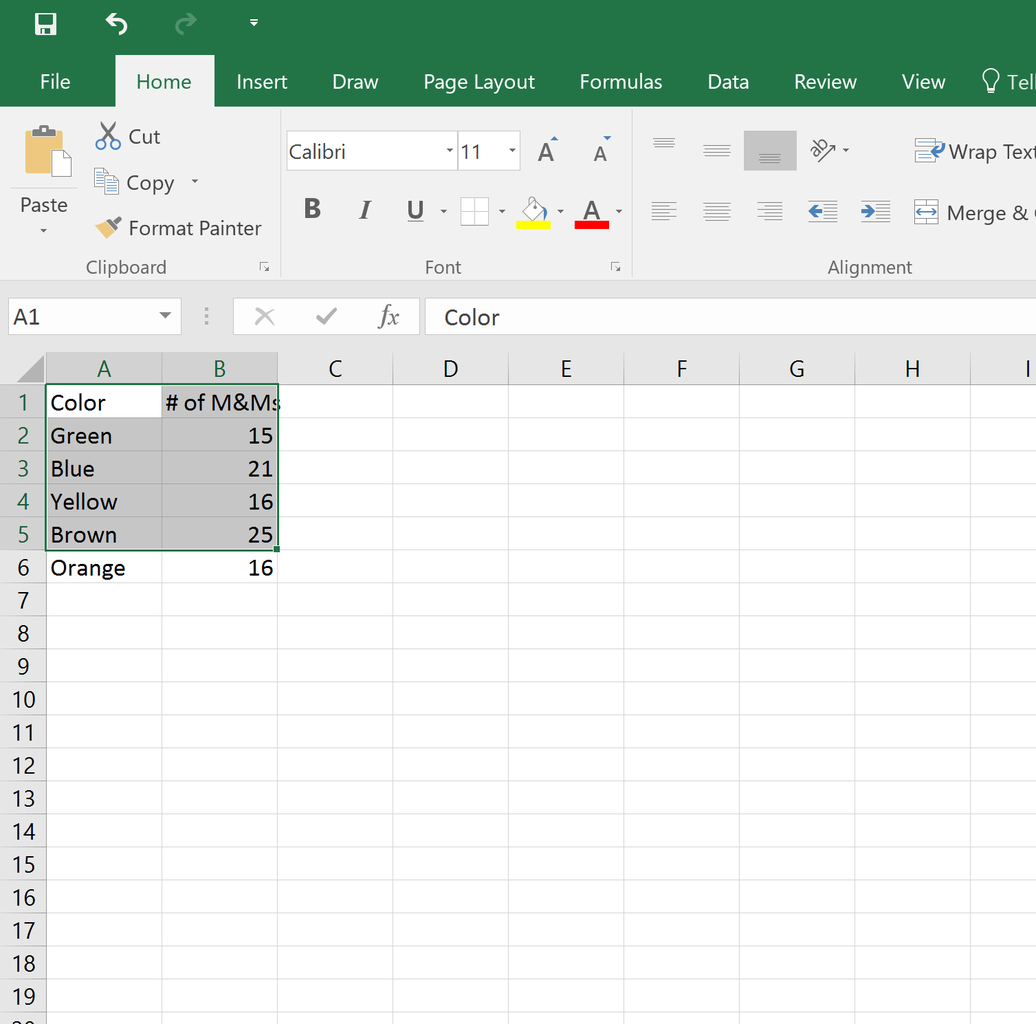Click the Decrease Indent icon
1036x1024 pixels.
pos(823,211)
